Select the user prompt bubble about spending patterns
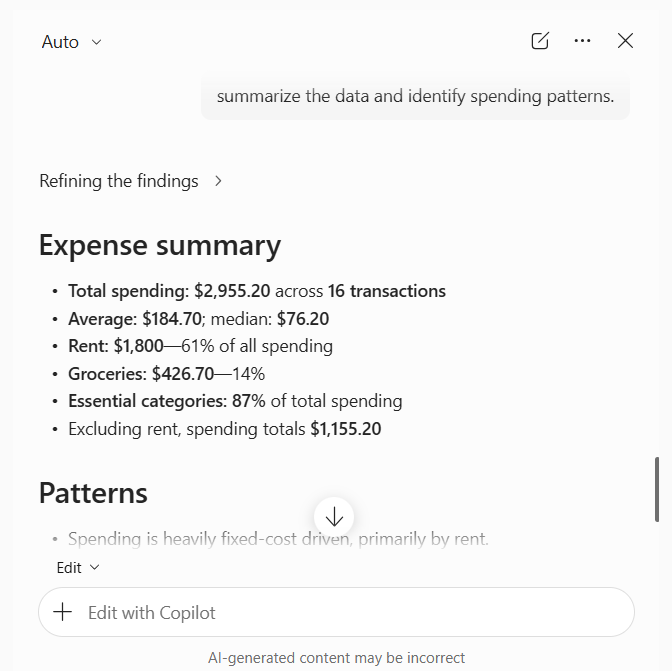This screenshot has height=671, width=672. coord(415,96)
